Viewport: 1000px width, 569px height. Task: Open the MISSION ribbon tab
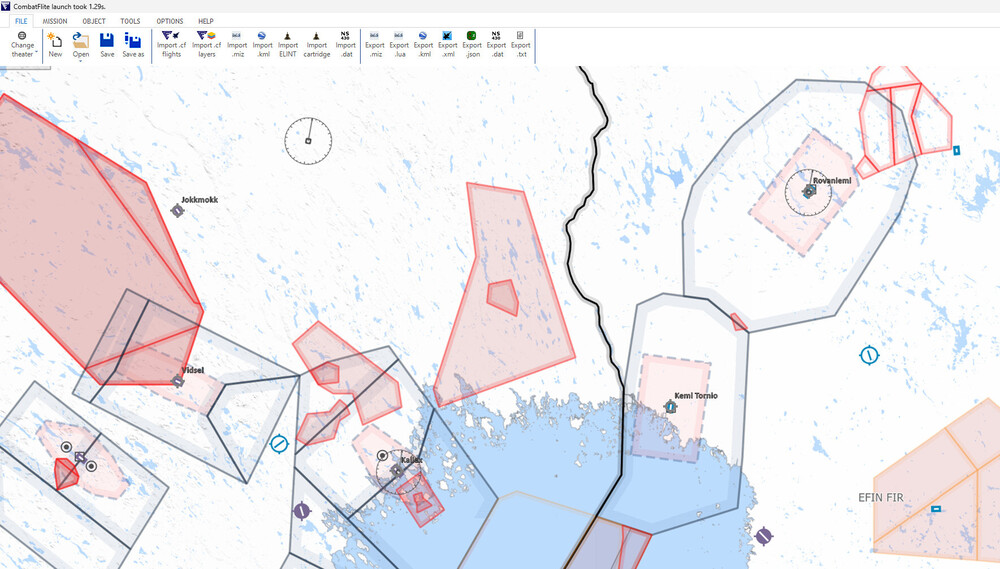point(55,21)
